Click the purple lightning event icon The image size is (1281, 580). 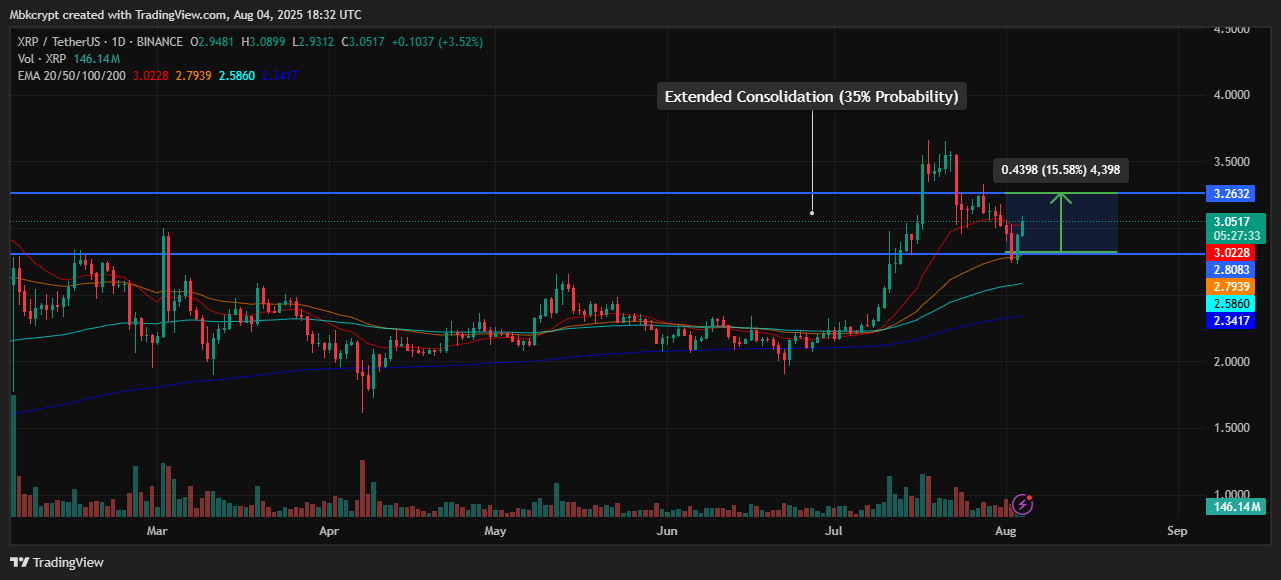tap(1022, 503)
